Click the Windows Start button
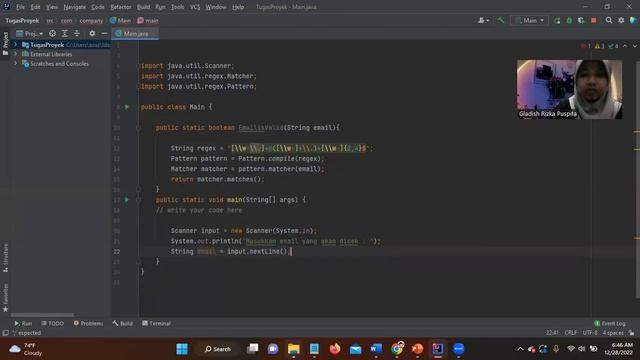The width and height of the screenshot is (640, 360). (x=182, y=349)
